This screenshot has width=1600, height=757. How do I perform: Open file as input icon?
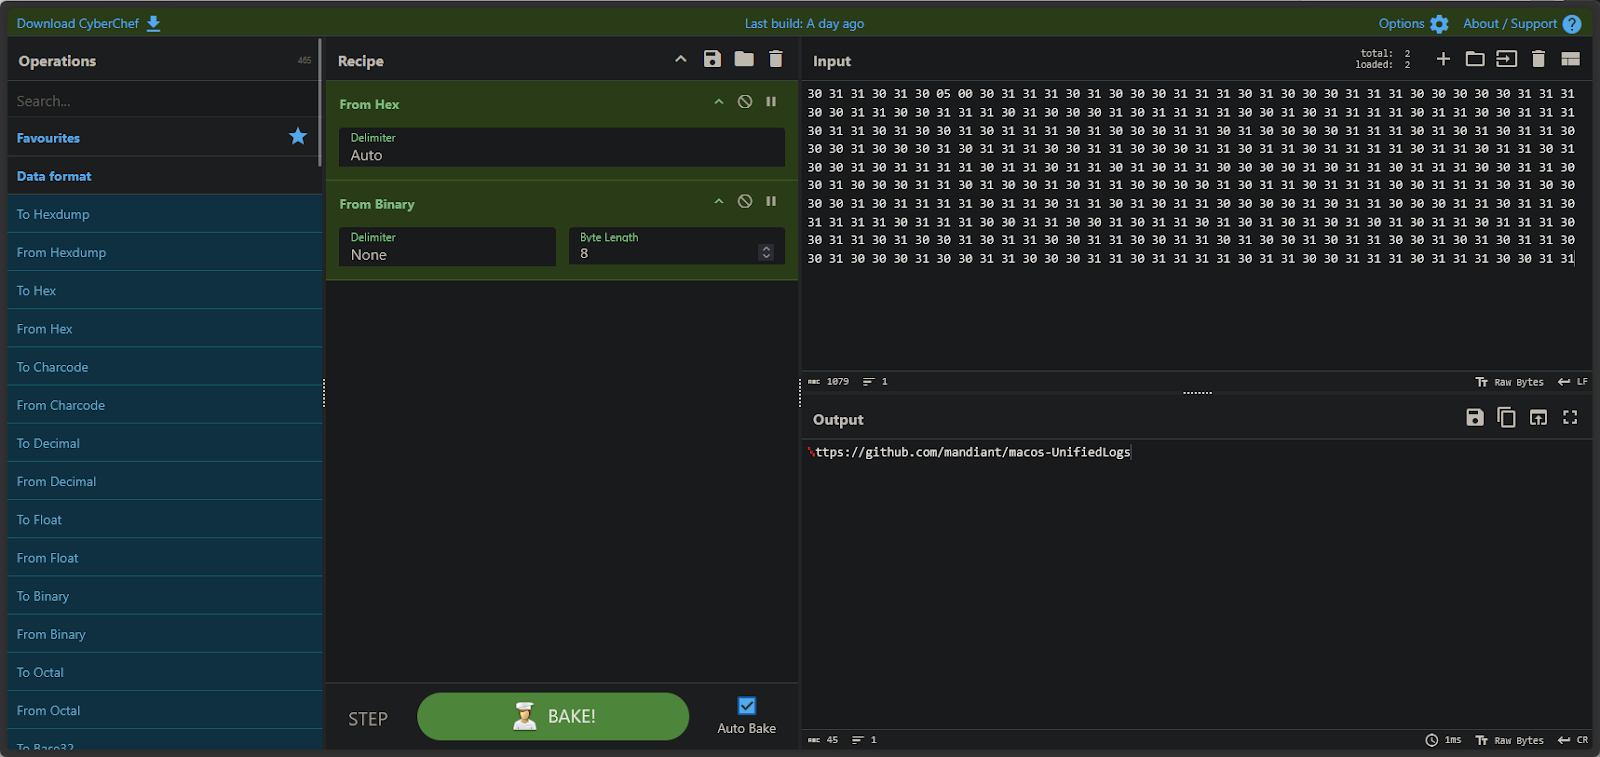pos(1507,60)
